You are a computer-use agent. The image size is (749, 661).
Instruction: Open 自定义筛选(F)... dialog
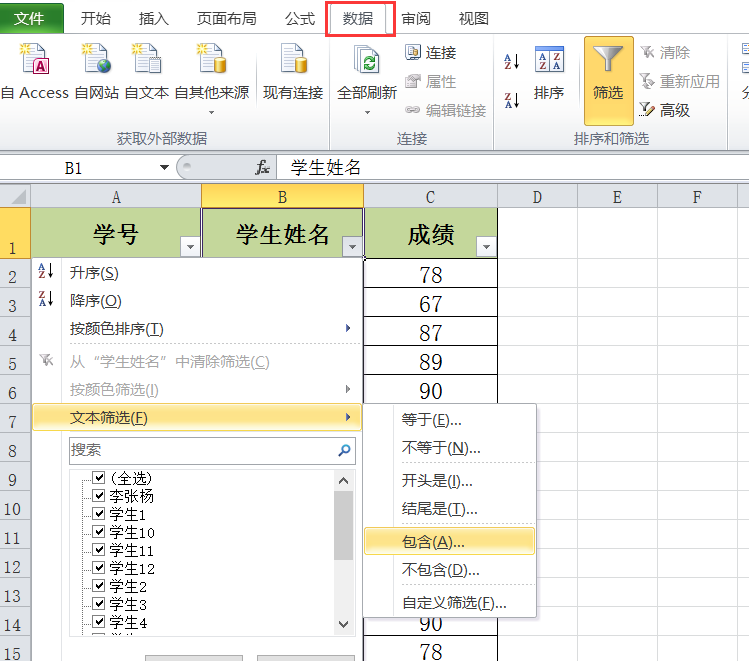pos(449,603)
